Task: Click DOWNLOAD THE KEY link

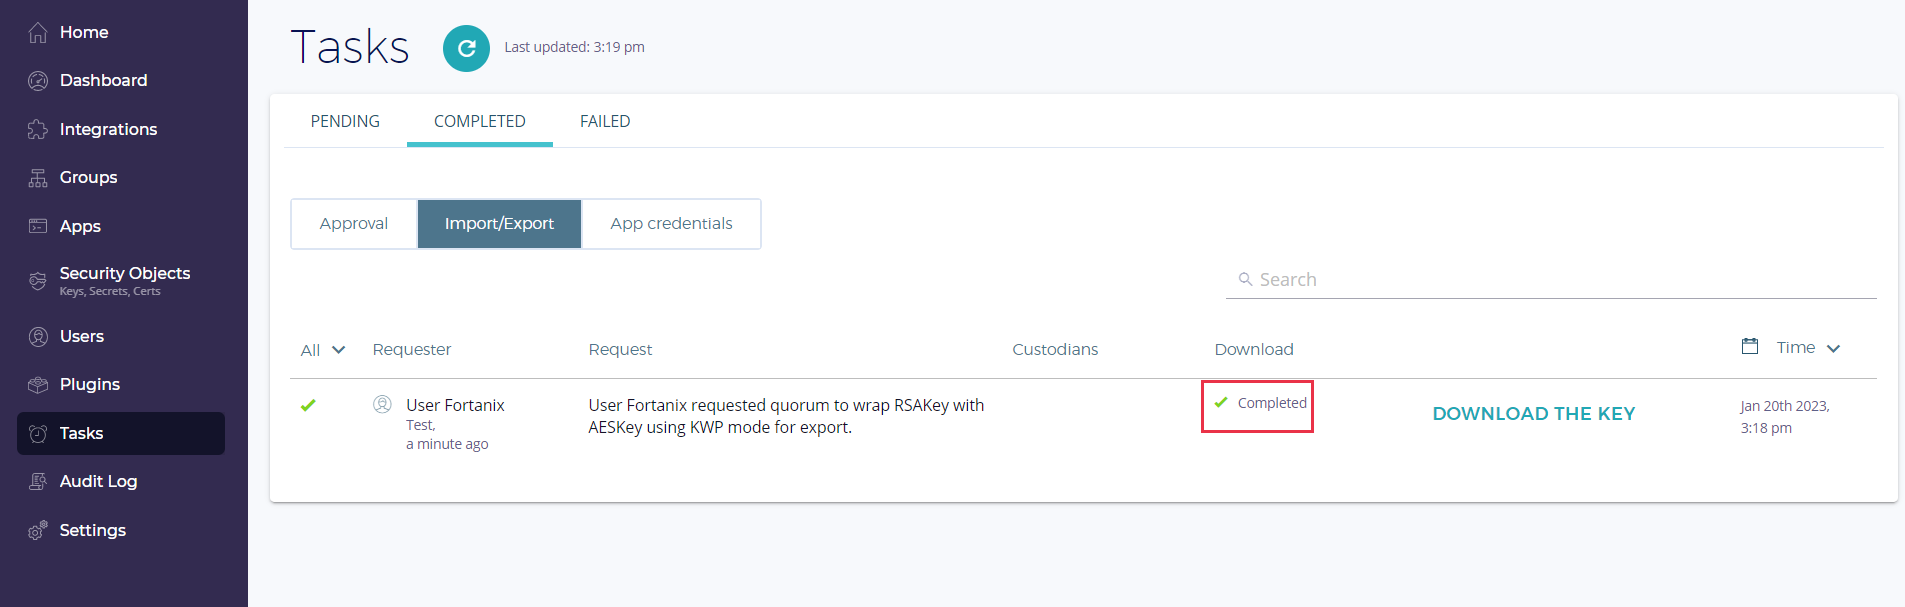Action: click(x=1533, y=414)
